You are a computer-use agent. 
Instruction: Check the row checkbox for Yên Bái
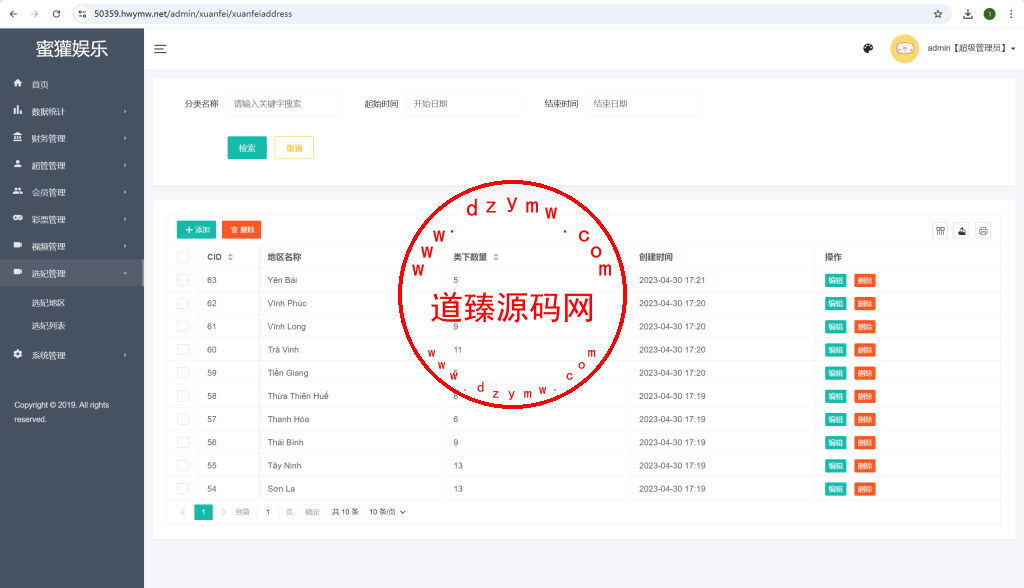point(183,280)
